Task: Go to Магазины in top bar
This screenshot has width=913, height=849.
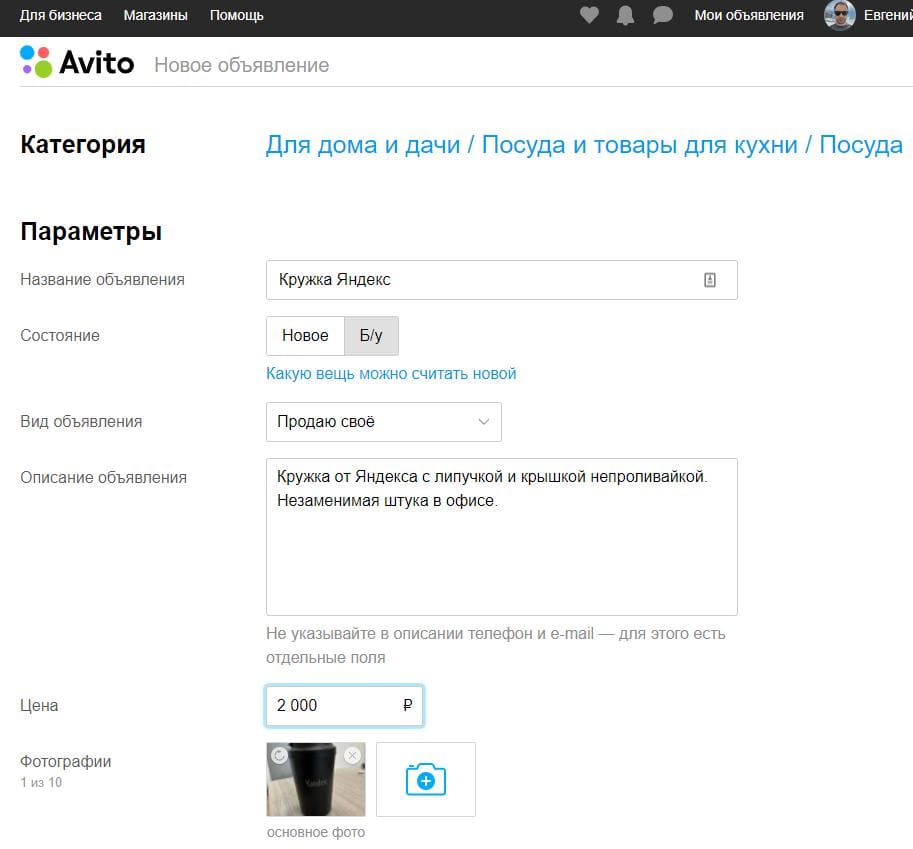Action: pyautogui.click(x=155, y=15)
